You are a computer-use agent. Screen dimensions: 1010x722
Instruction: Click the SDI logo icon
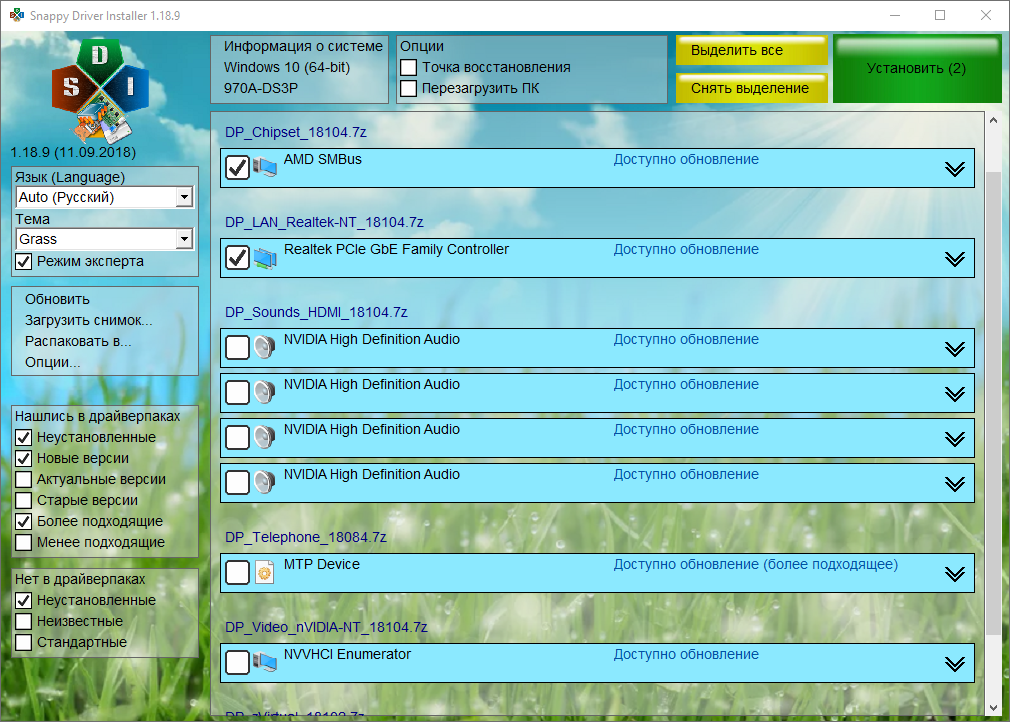(100, 90)
